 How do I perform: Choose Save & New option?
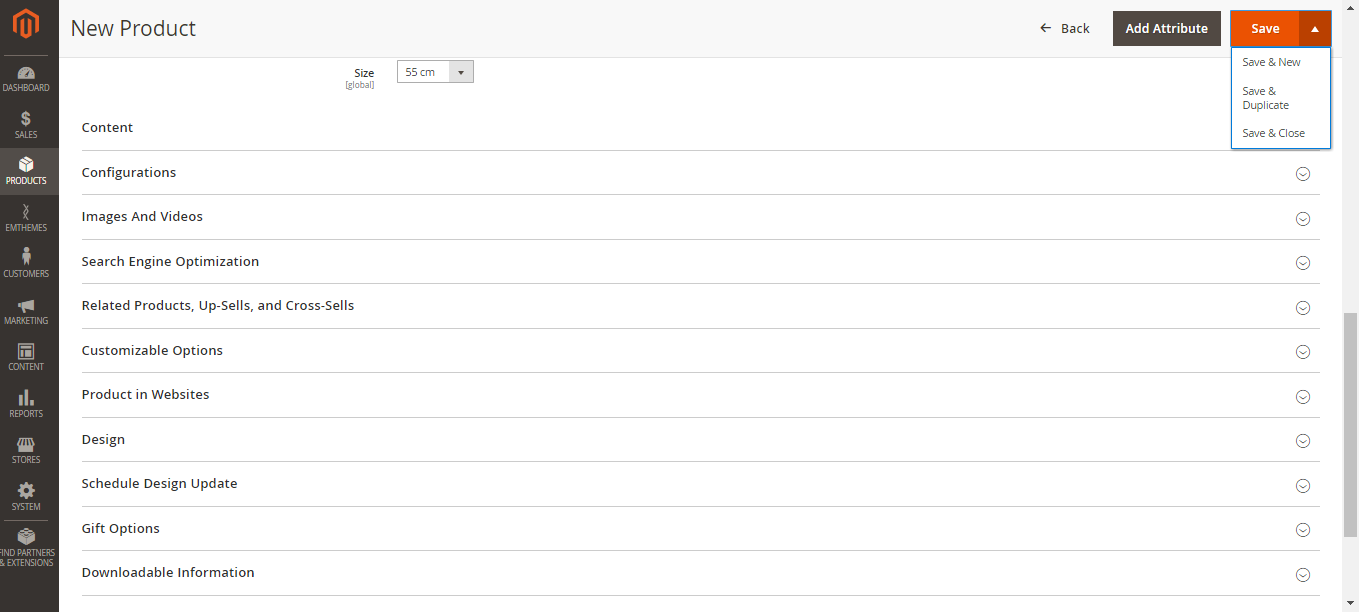pos(1271,62)
